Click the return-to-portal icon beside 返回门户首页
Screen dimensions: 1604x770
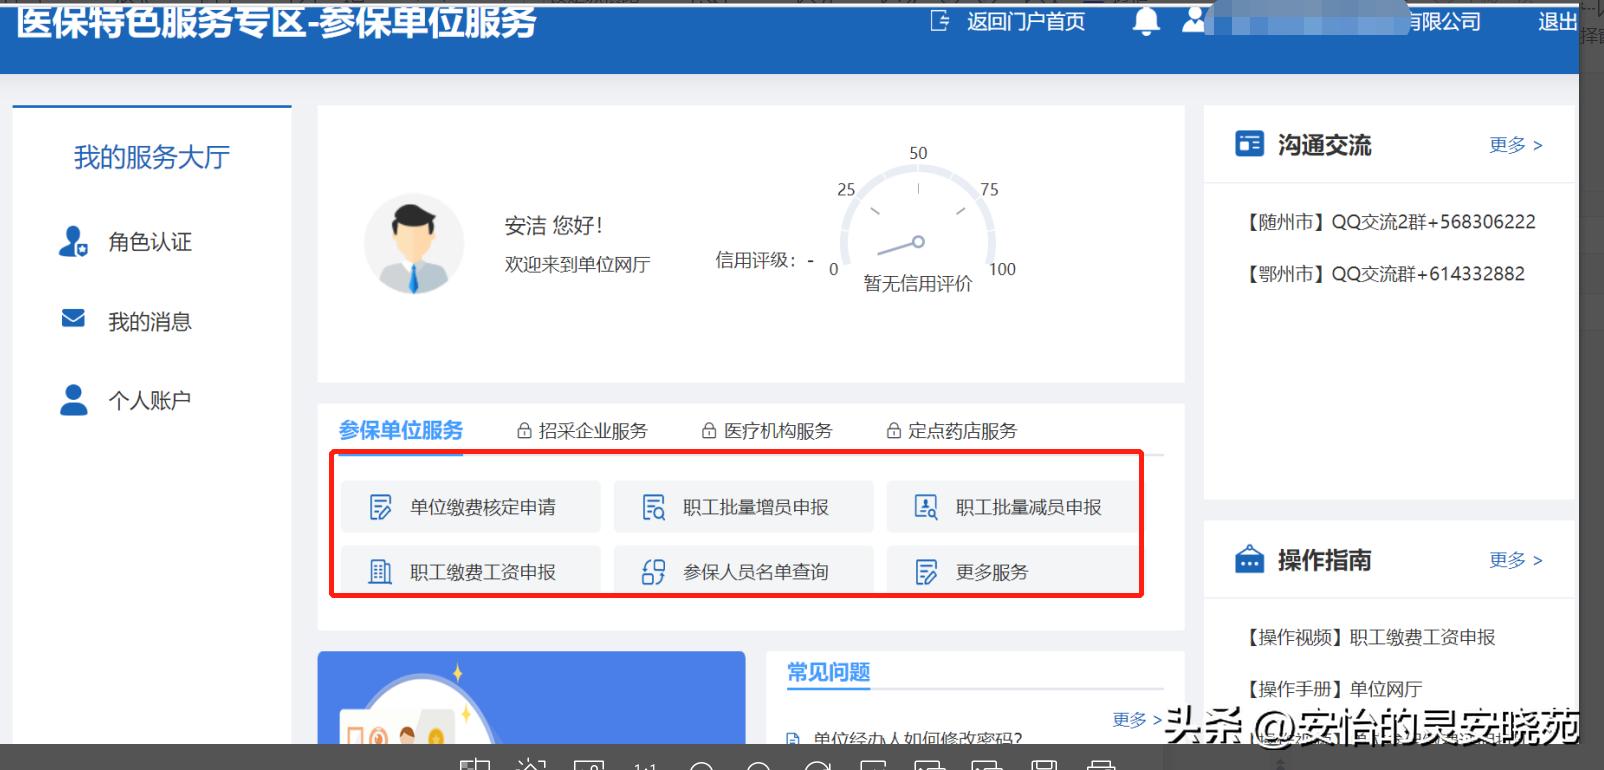click(940, 21)
